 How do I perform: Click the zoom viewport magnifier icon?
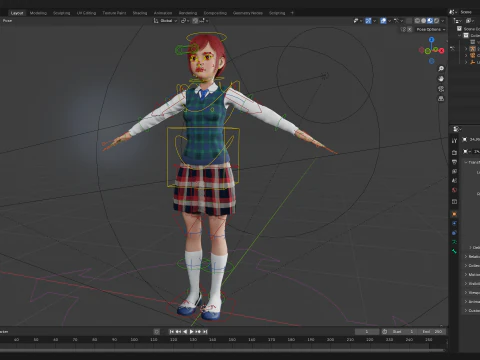[441, 69]
